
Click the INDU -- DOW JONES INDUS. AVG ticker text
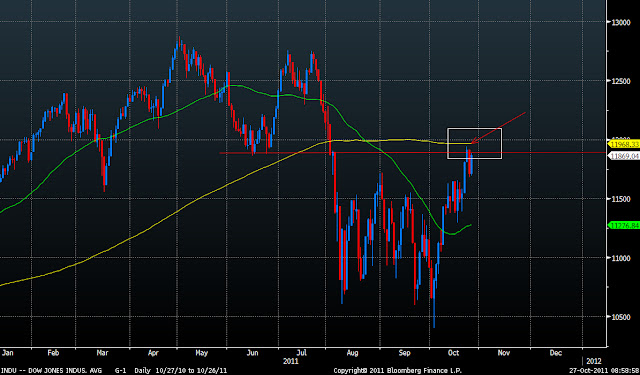coord(51,371)
